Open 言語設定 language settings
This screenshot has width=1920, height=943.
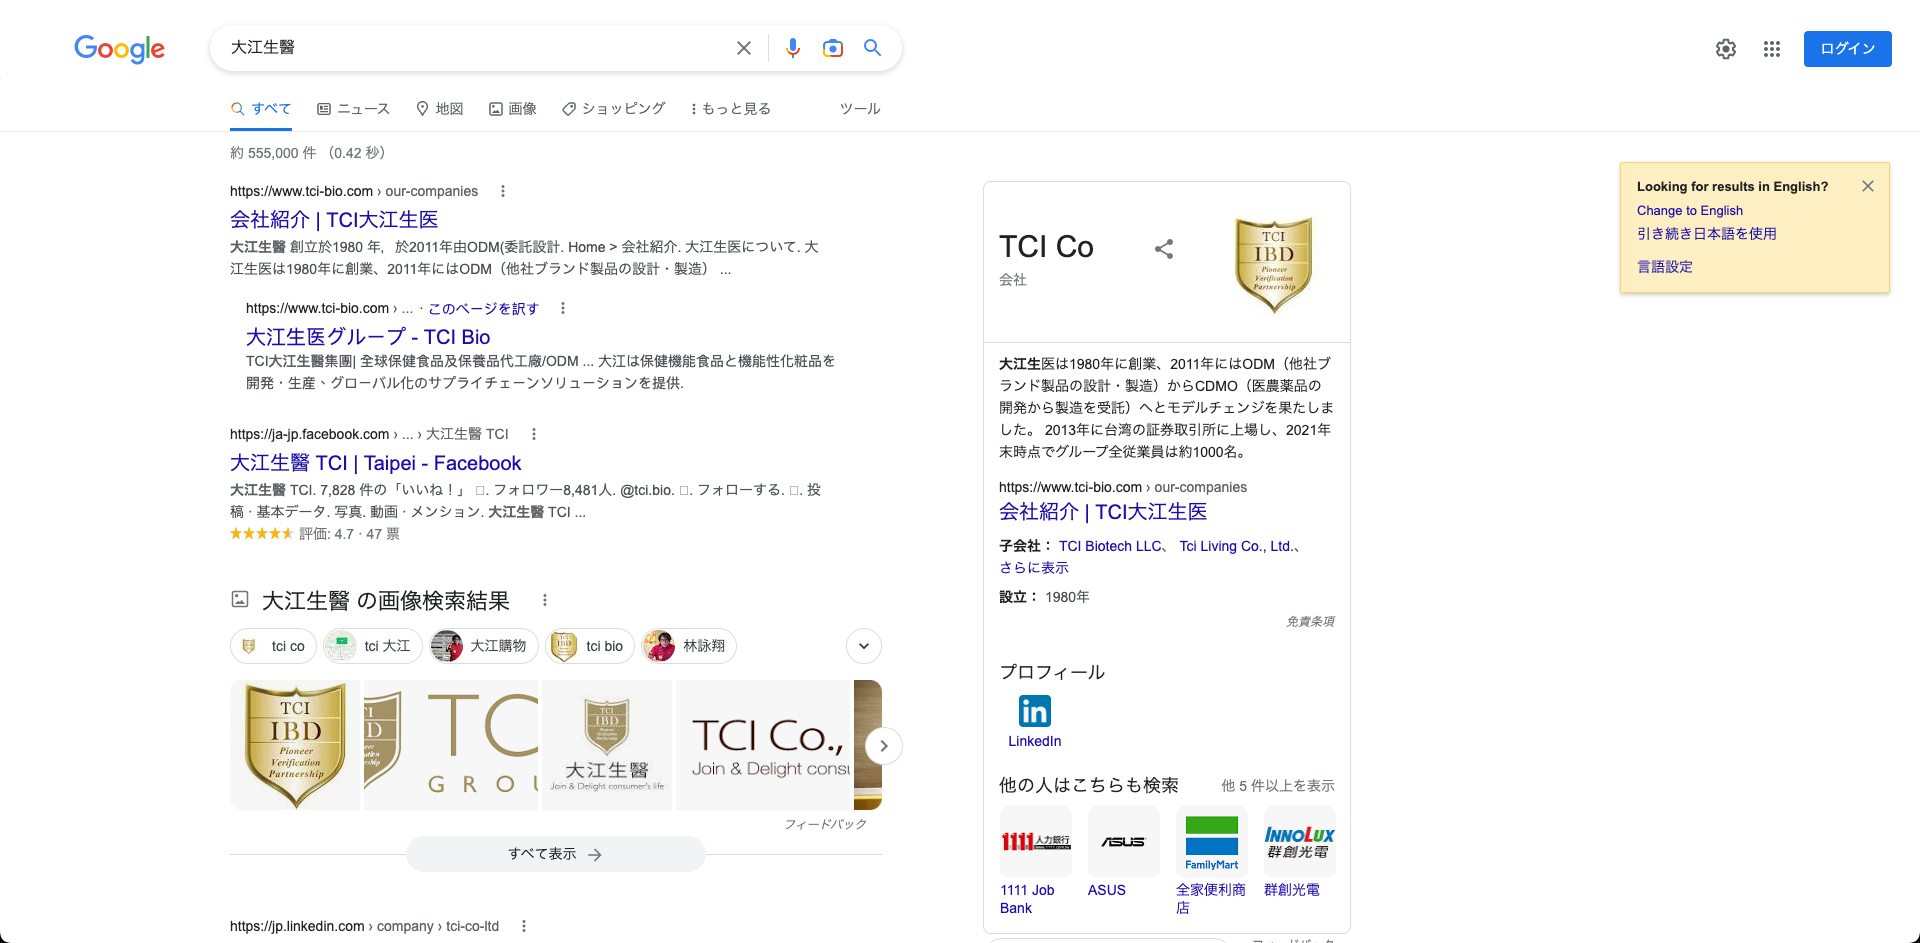click(1665, 267)
